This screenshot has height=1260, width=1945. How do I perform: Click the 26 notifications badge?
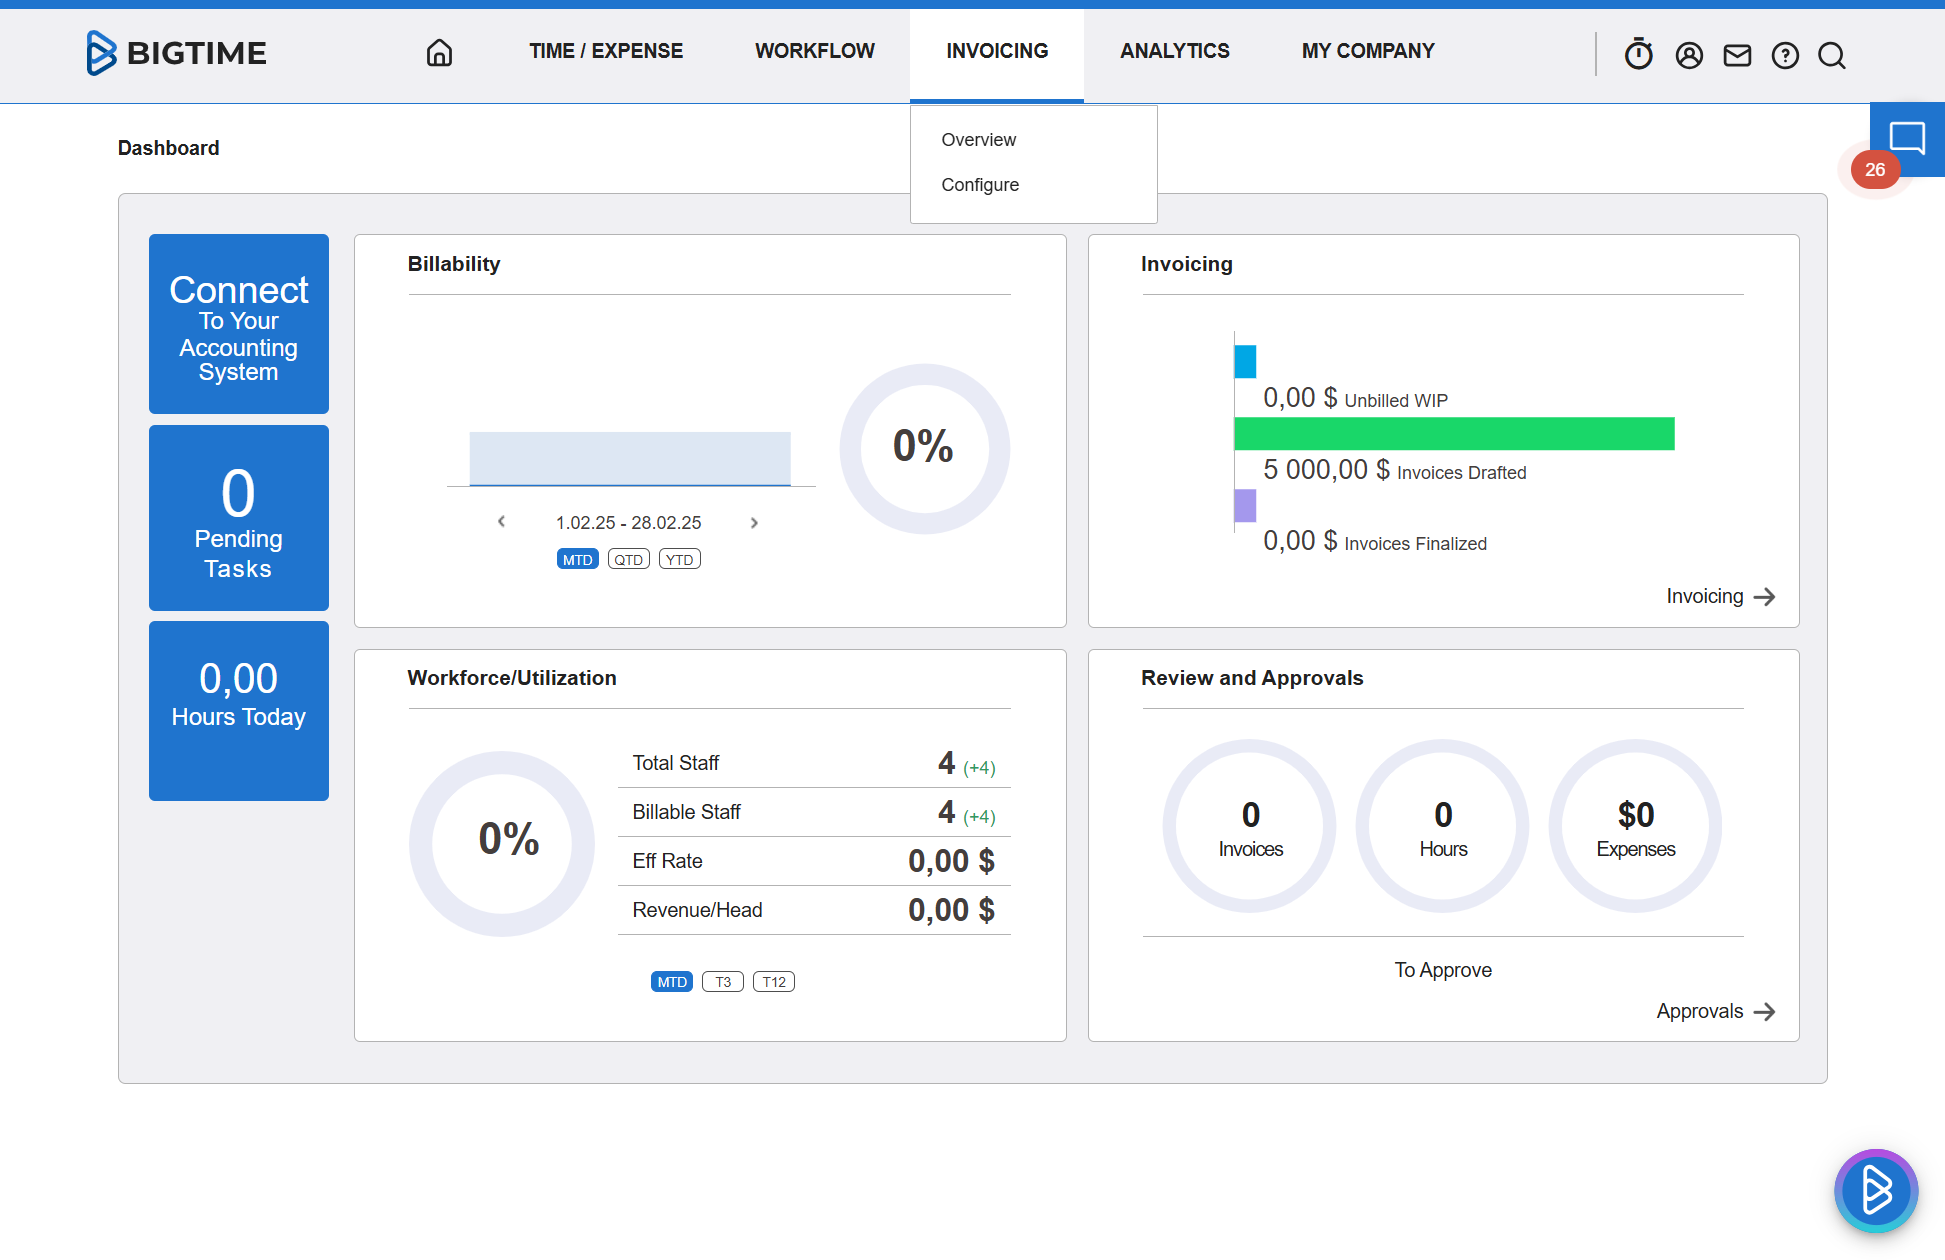pyautogui.click(x=1875, y=170)
